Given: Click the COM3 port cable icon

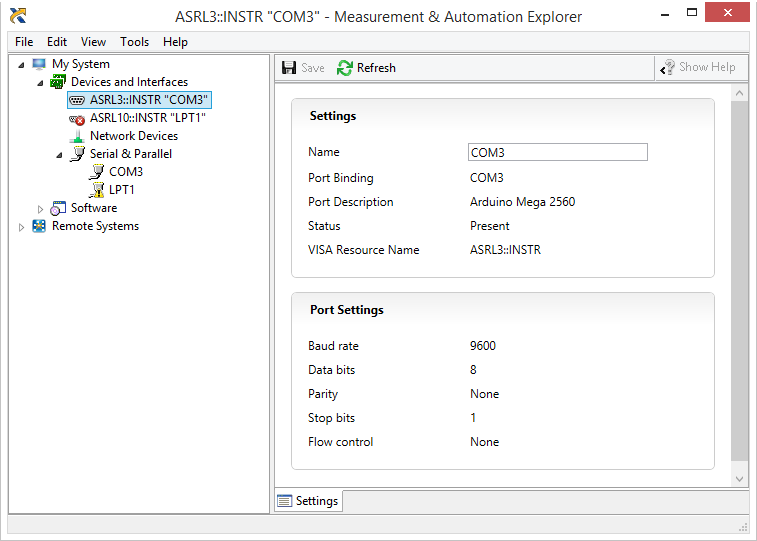Looking at the screenshot, I should click(97, 172).
